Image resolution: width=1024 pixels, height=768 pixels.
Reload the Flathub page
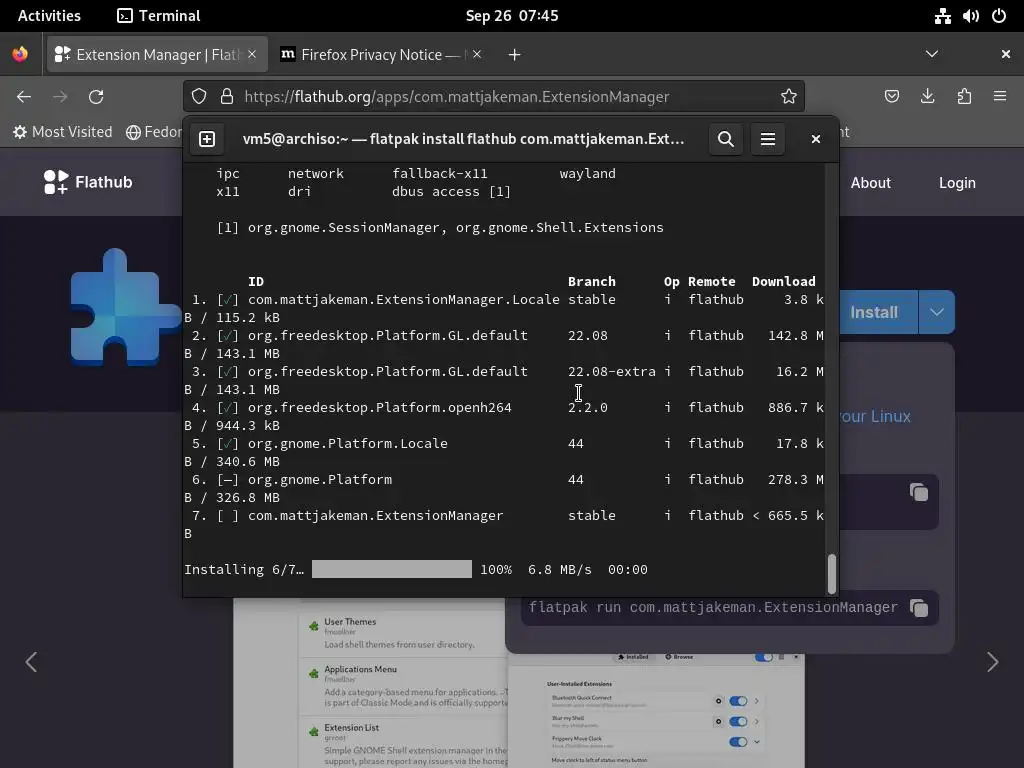coord(96,97)
